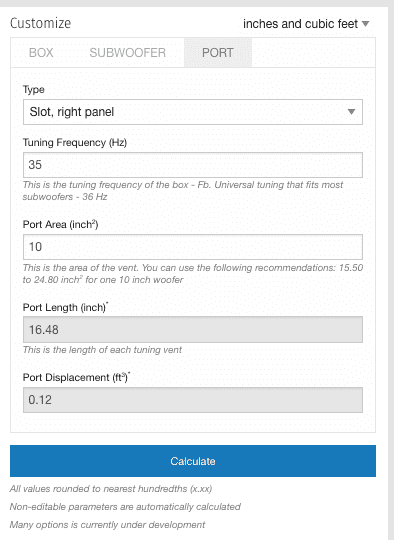Click the 'Type' label
Viewport: 394px width, 540px height.
point(33,90)
